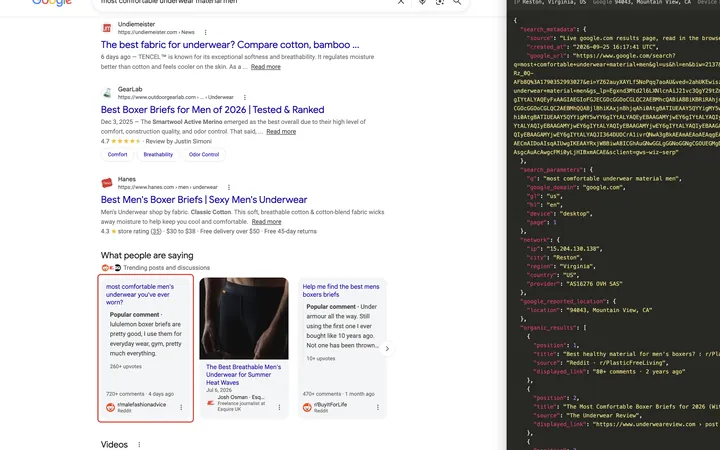
Task: Click the magnifier search icon in search bar
Action: pos(457,2)
